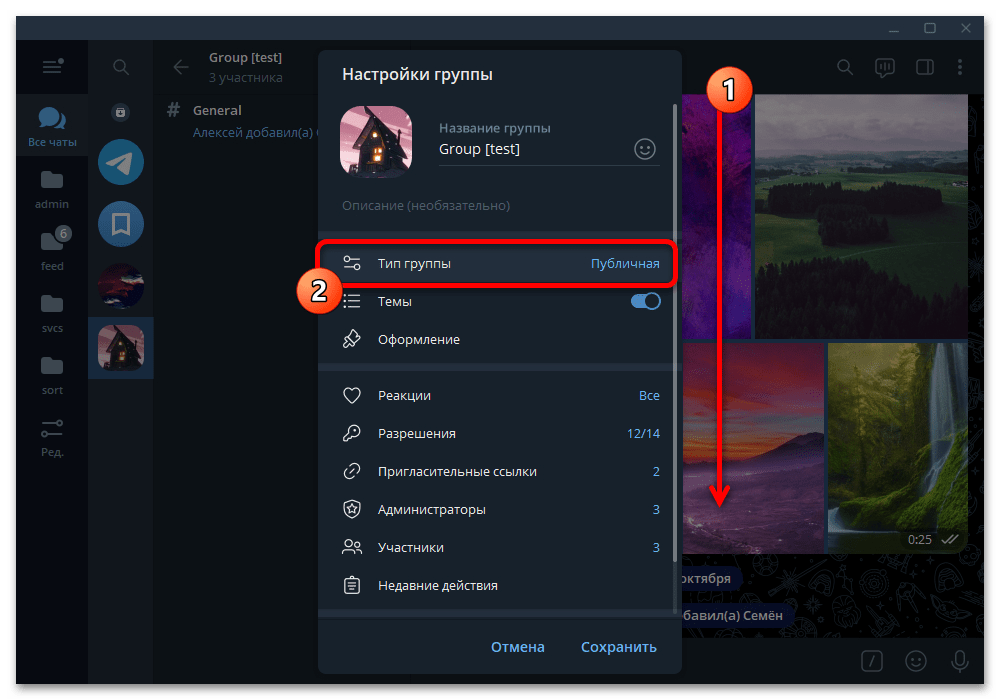Select the All chats folder
The width and height of the screenshot is (1000, 700).
coord(52,127)
